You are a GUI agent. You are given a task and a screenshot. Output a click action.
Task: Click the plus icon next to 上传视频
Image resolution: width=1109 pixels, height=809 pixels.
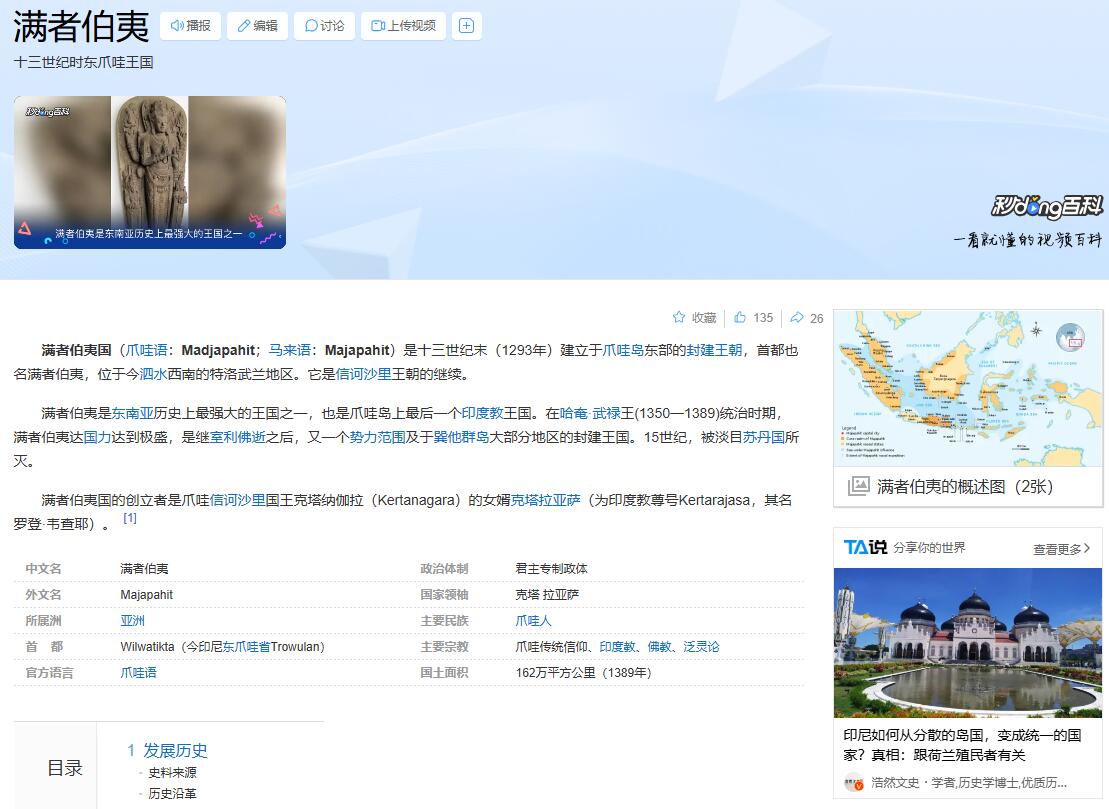tap(466, 26)
